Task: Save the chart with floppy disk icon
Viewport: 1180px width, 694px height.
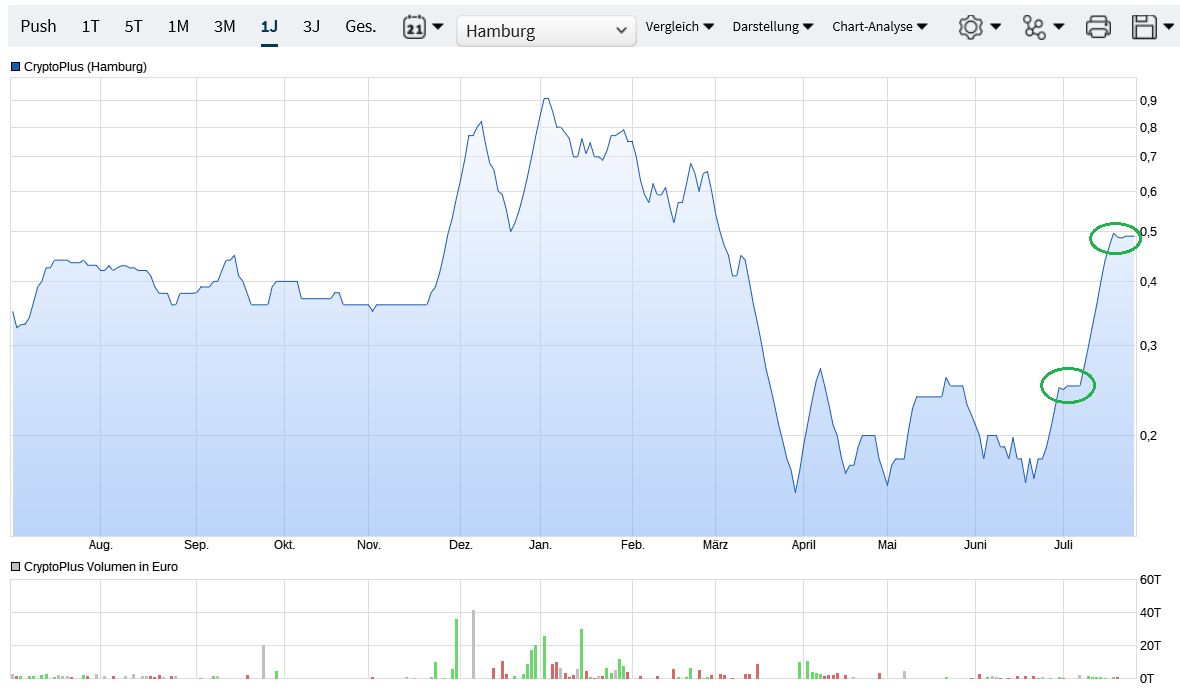Action: [1144, 27]
